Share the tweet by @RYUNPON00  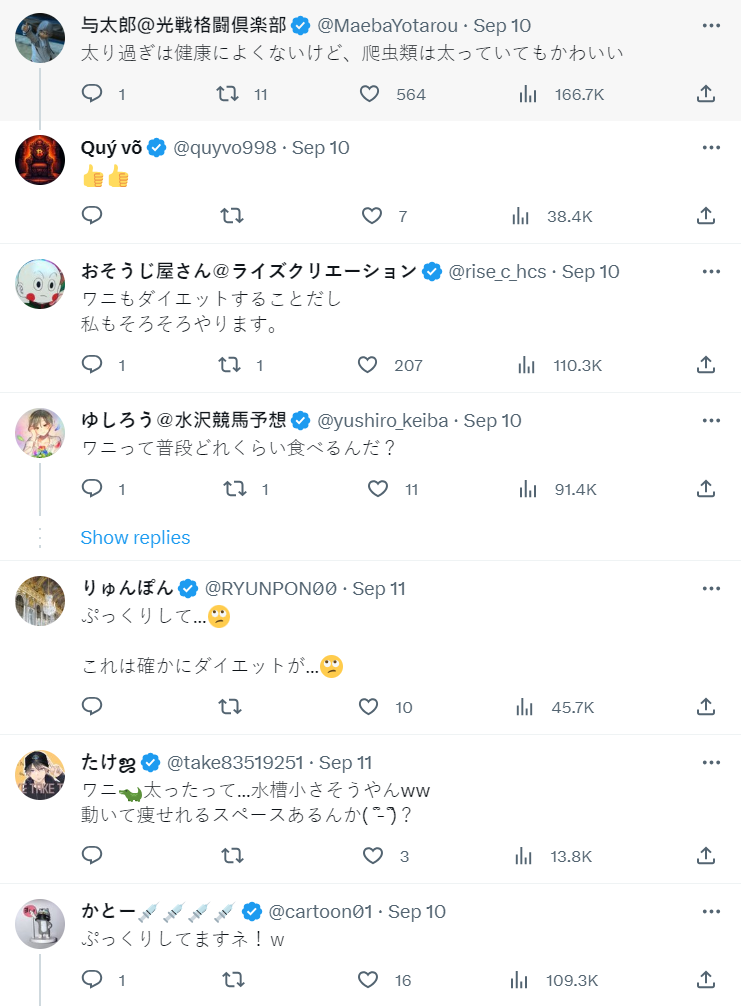(x=705, y=707)
